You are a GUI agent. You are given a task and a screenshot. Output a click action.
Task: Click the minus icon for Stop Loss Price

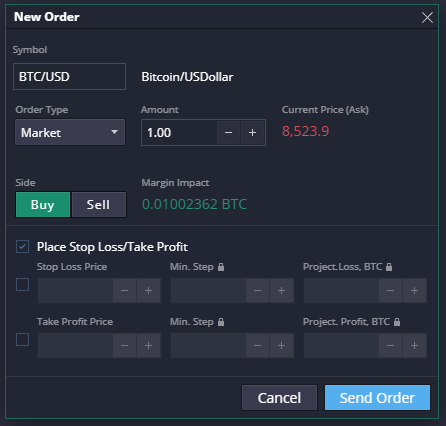(124, 291)
